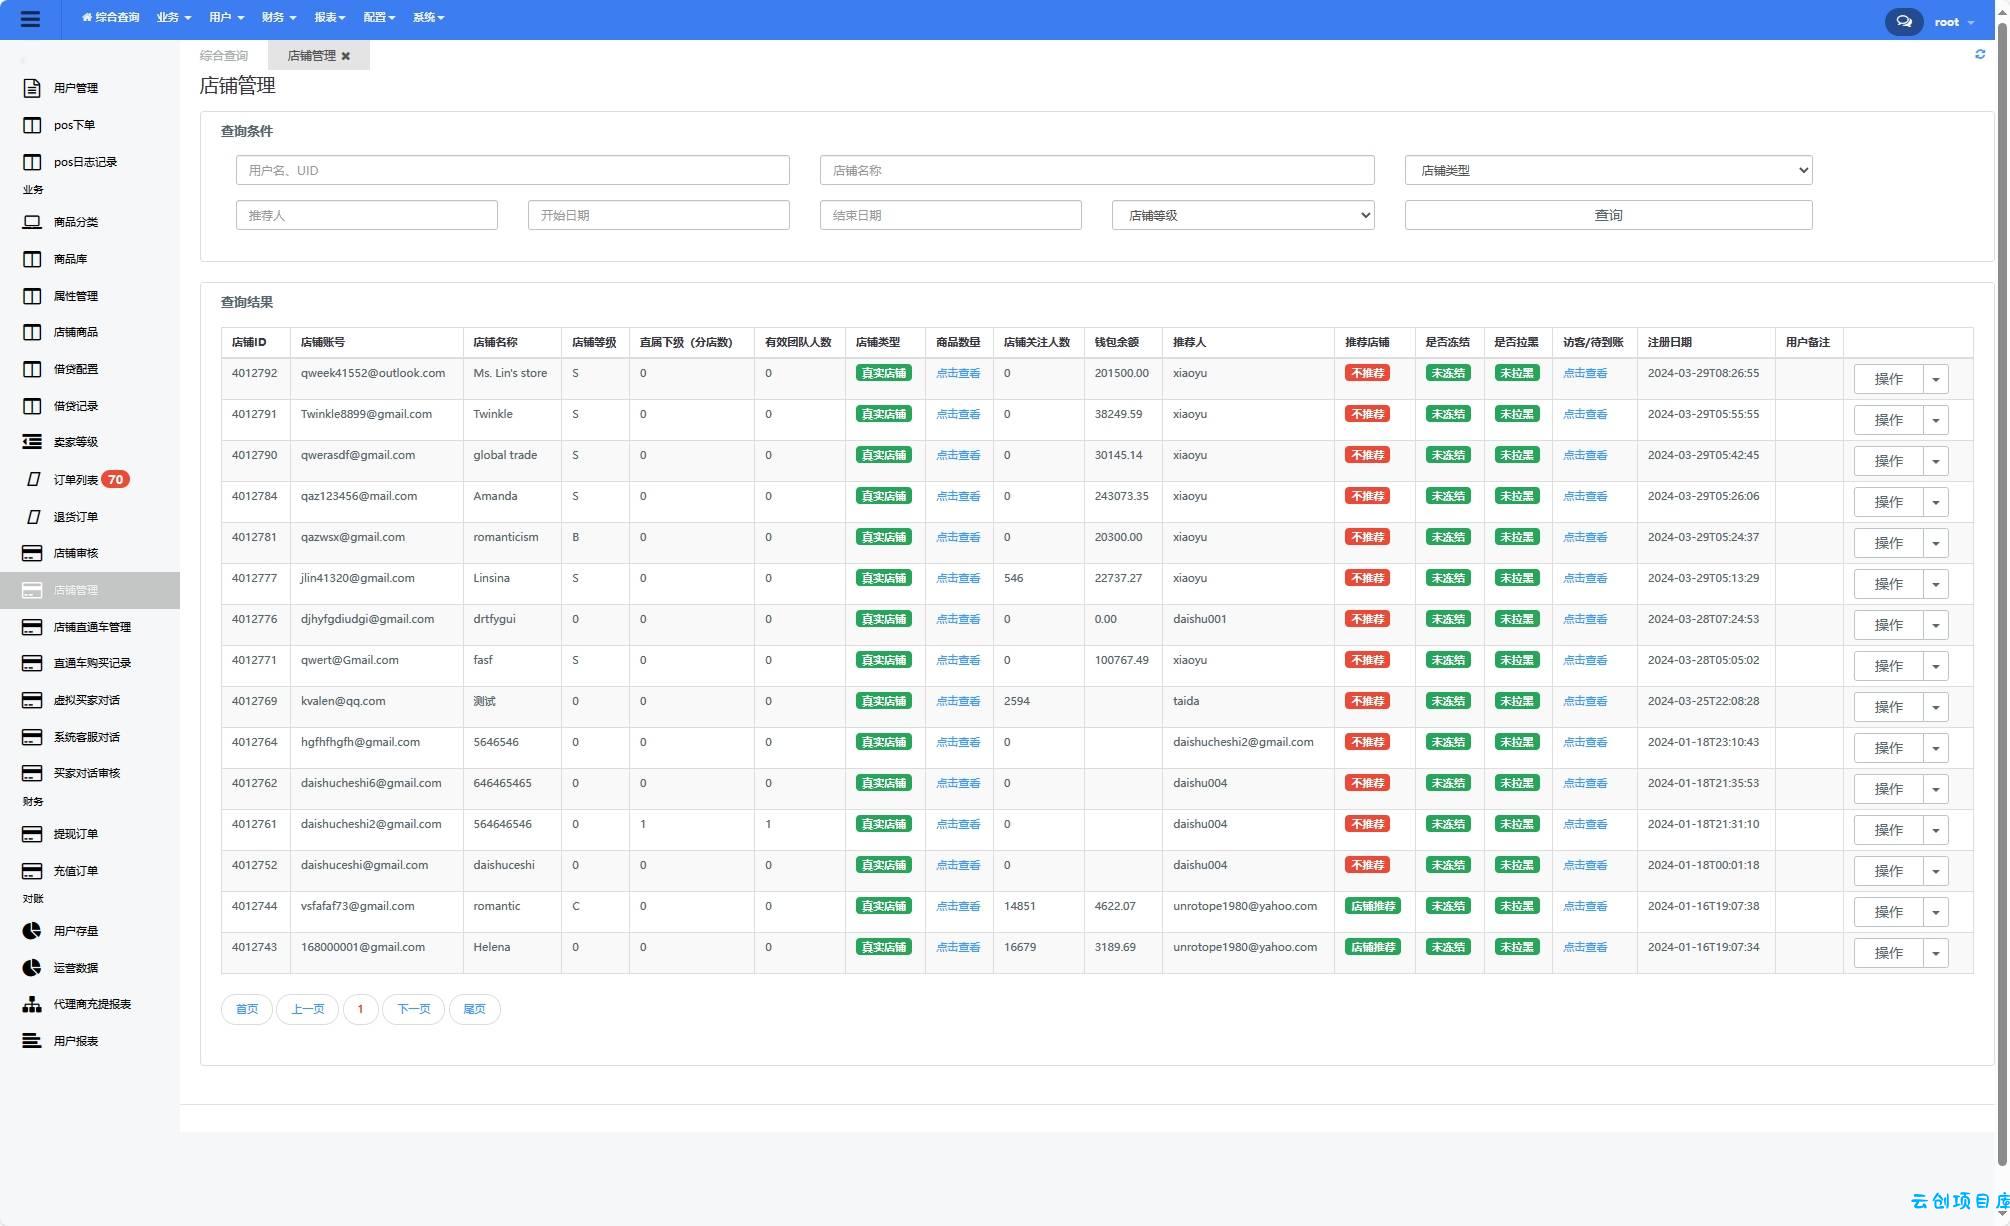Focus the 用户名、UID input field
Screen dimensions: 2010x1226
[512, 170]
